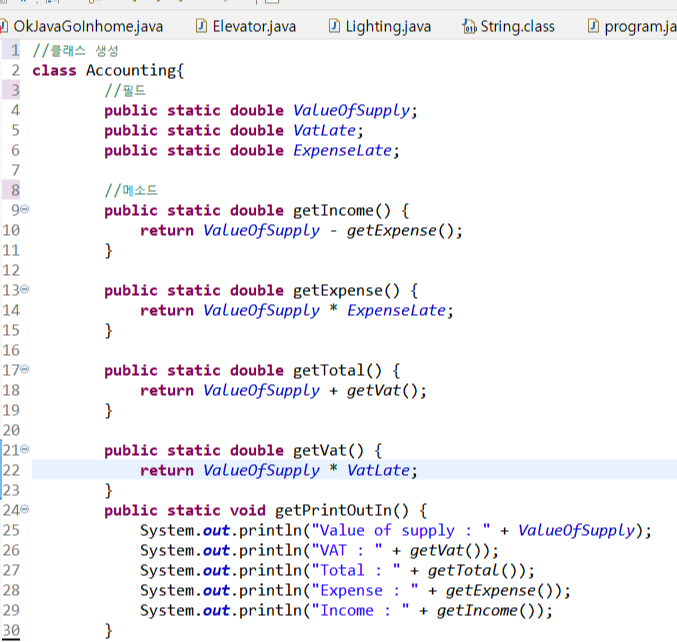Click the "Expense : " string on line 28
The height and width of the screenshot is (642, 677).
(365, 590)
